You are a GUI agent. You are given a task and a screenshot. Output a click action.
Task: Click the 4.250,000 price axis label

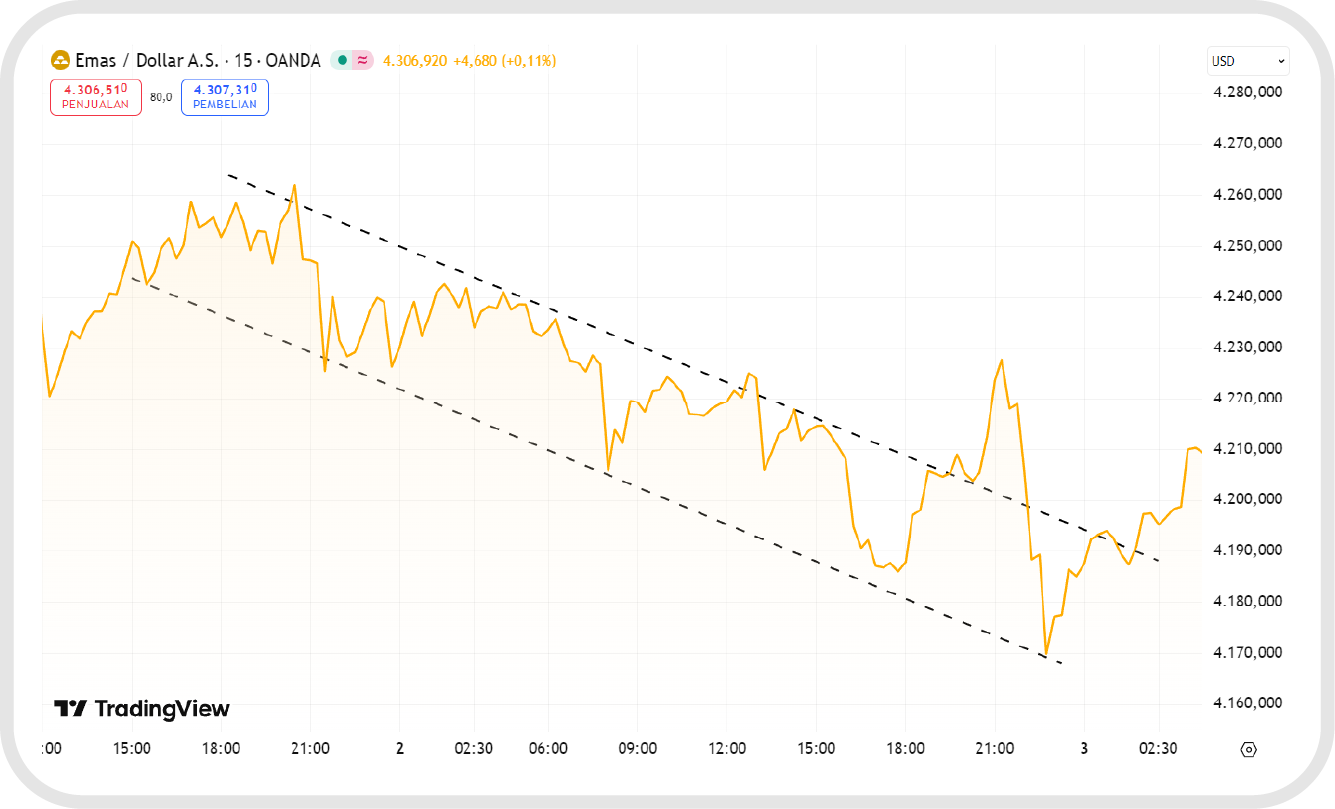click(x=1247, y=246)
